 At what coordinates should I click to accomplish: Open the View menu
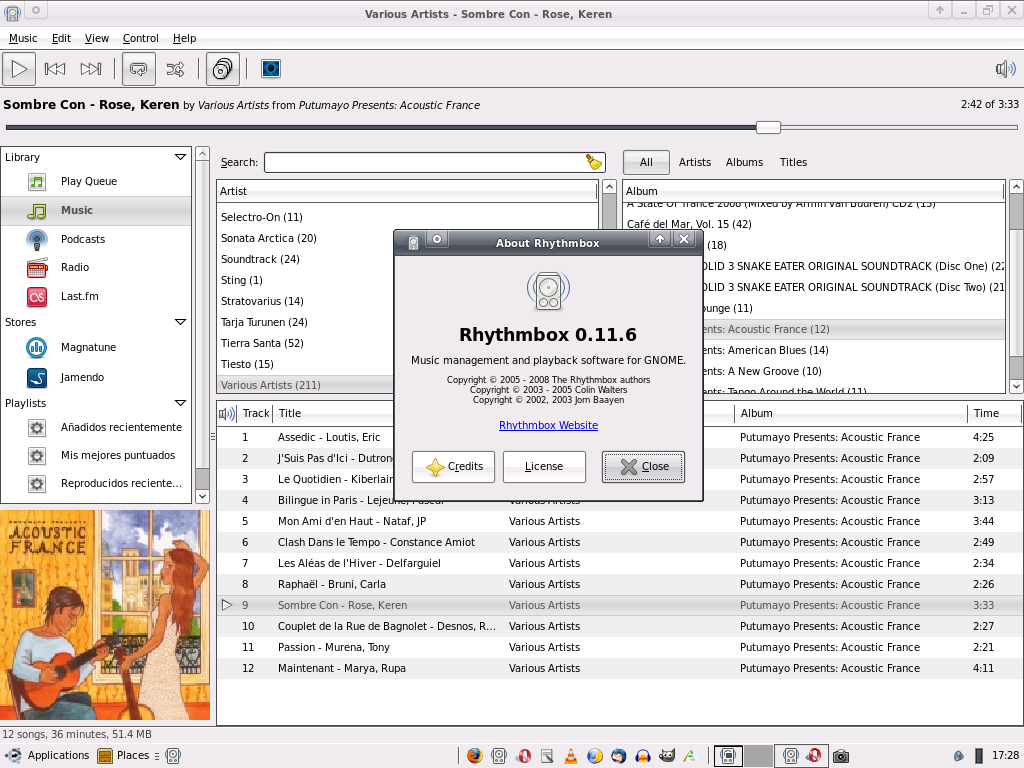pyautogui.click(x=97, y=38)
